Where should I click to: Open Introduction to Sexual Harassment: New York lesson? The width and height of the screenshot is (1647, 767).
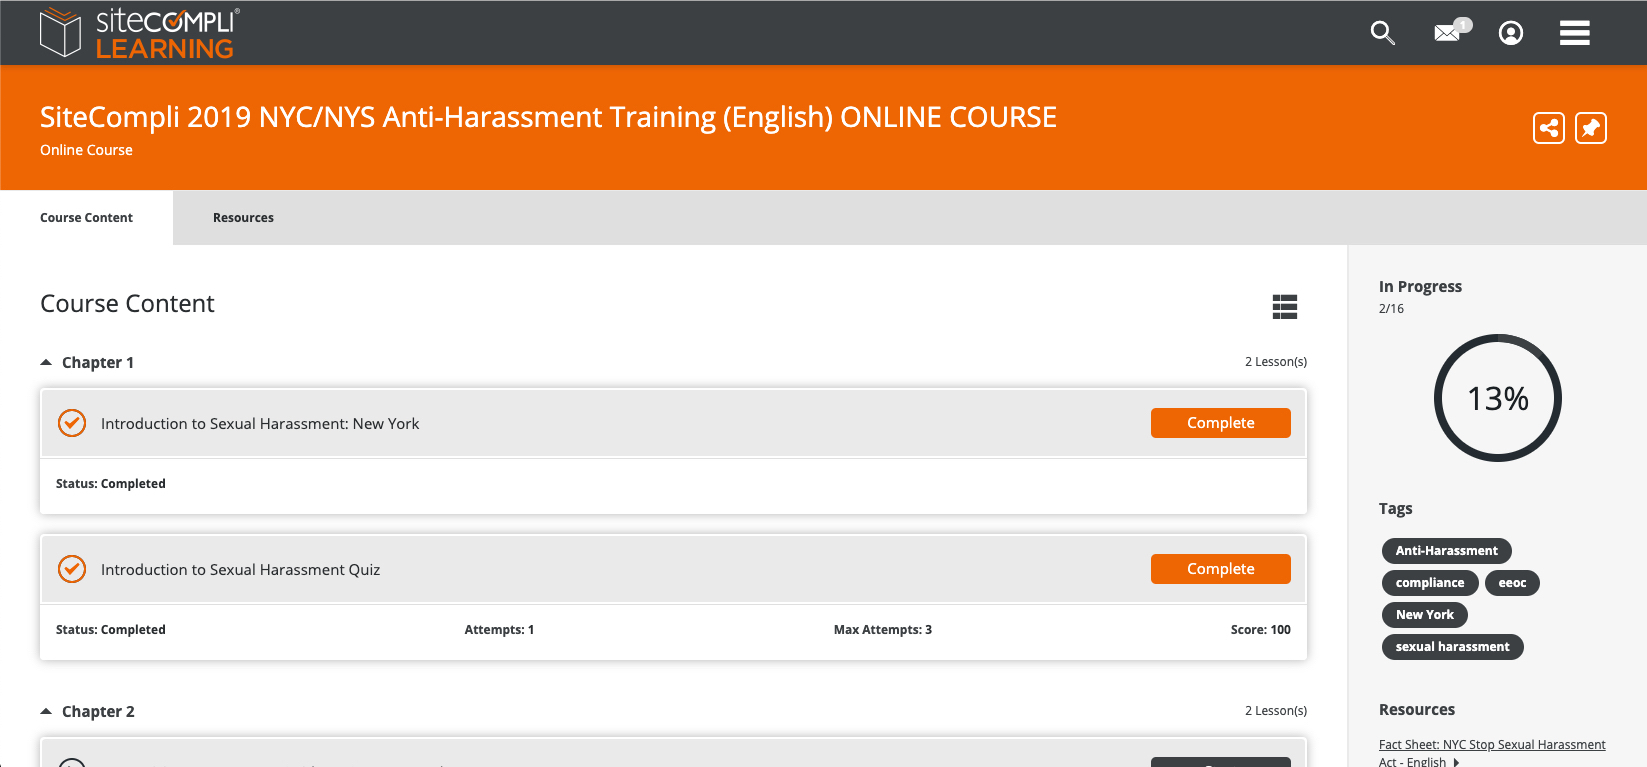point(260,424)
